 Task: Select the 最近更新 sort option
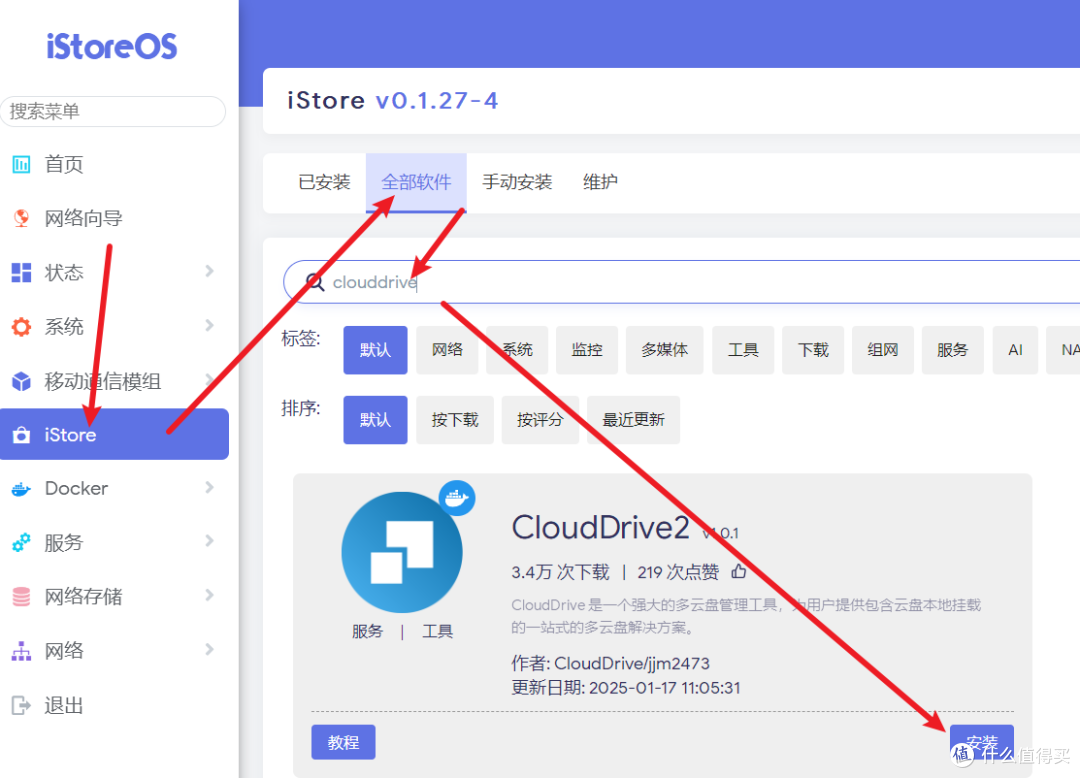633,420
